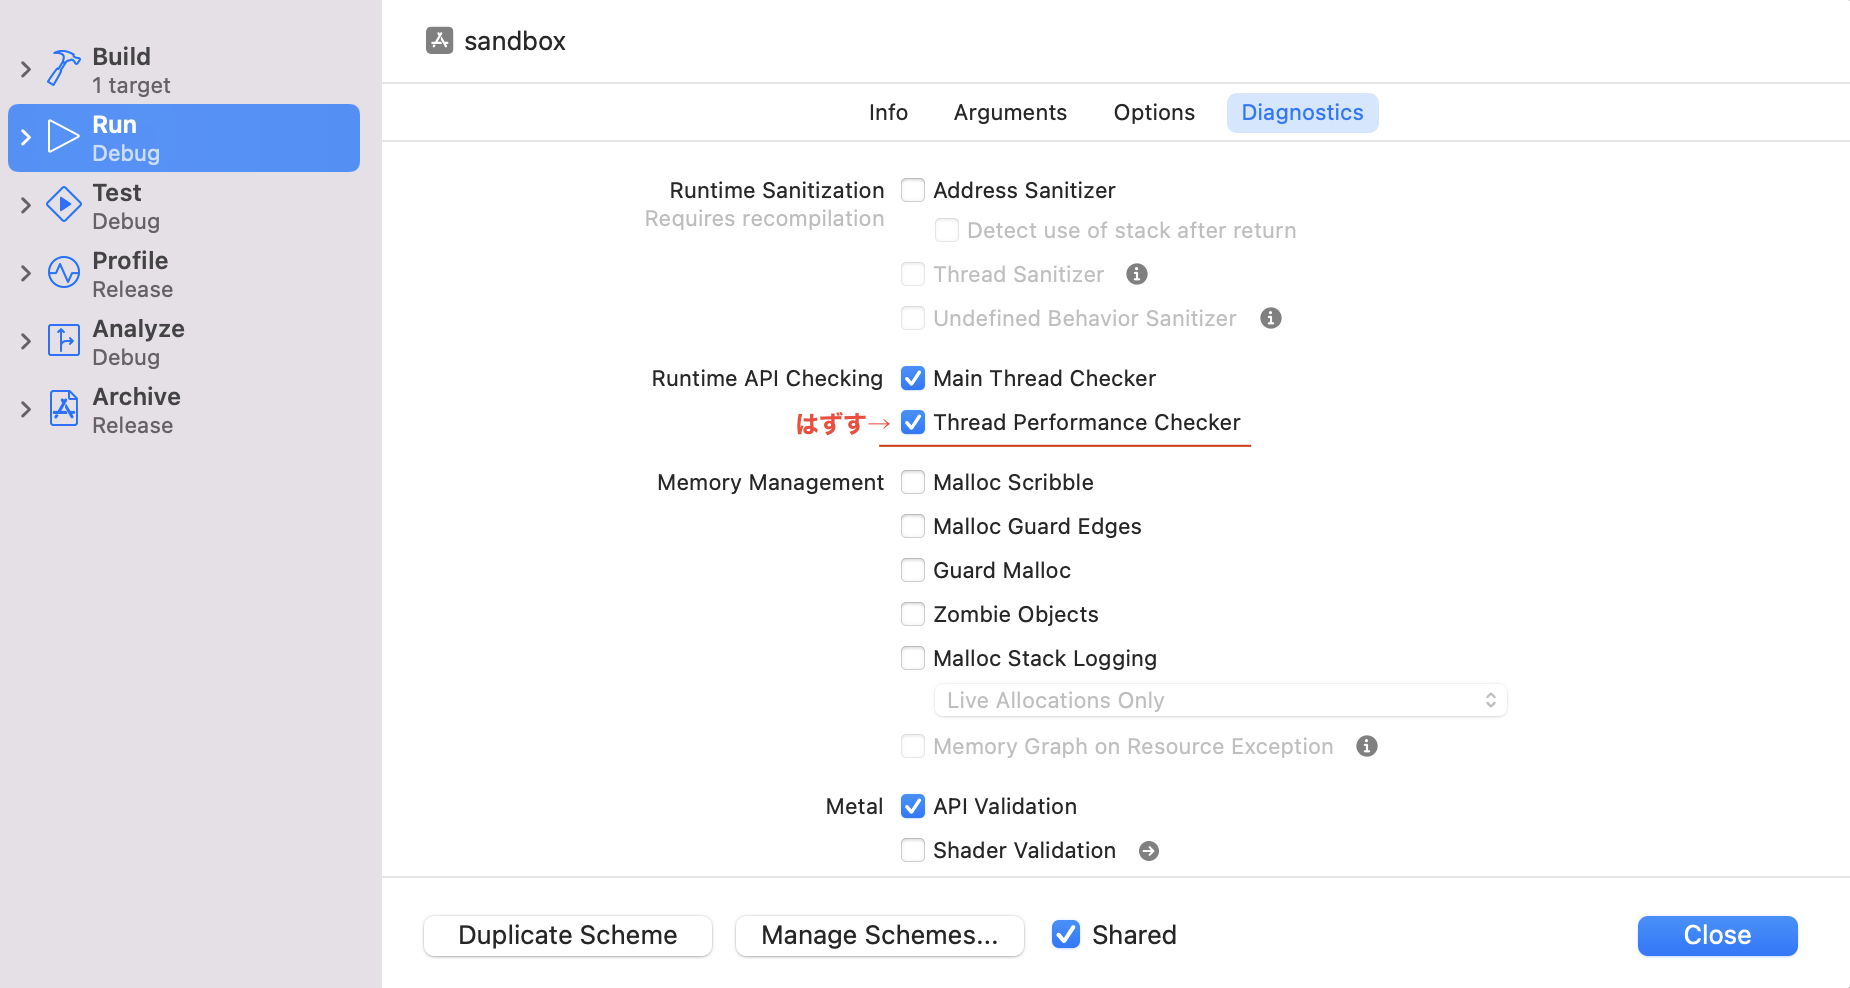Expand the Archive action disclosure chevron

point(26,409)
